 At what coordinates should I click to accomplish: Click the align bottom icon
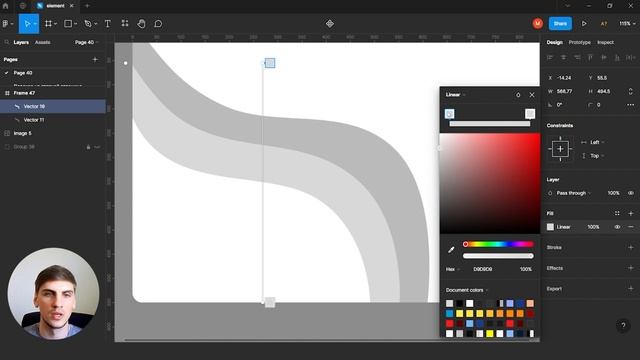pos(617,58)
